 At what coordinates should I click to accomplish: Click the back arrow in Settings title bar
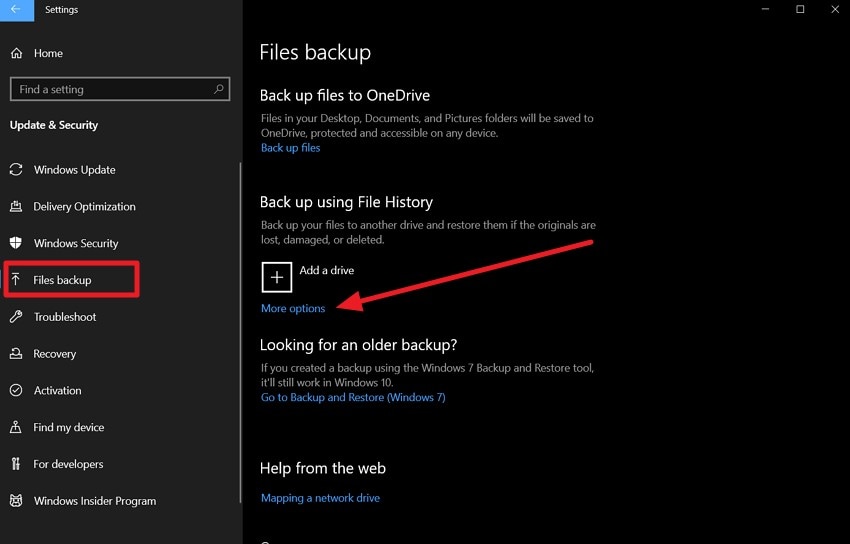(16, 10)
